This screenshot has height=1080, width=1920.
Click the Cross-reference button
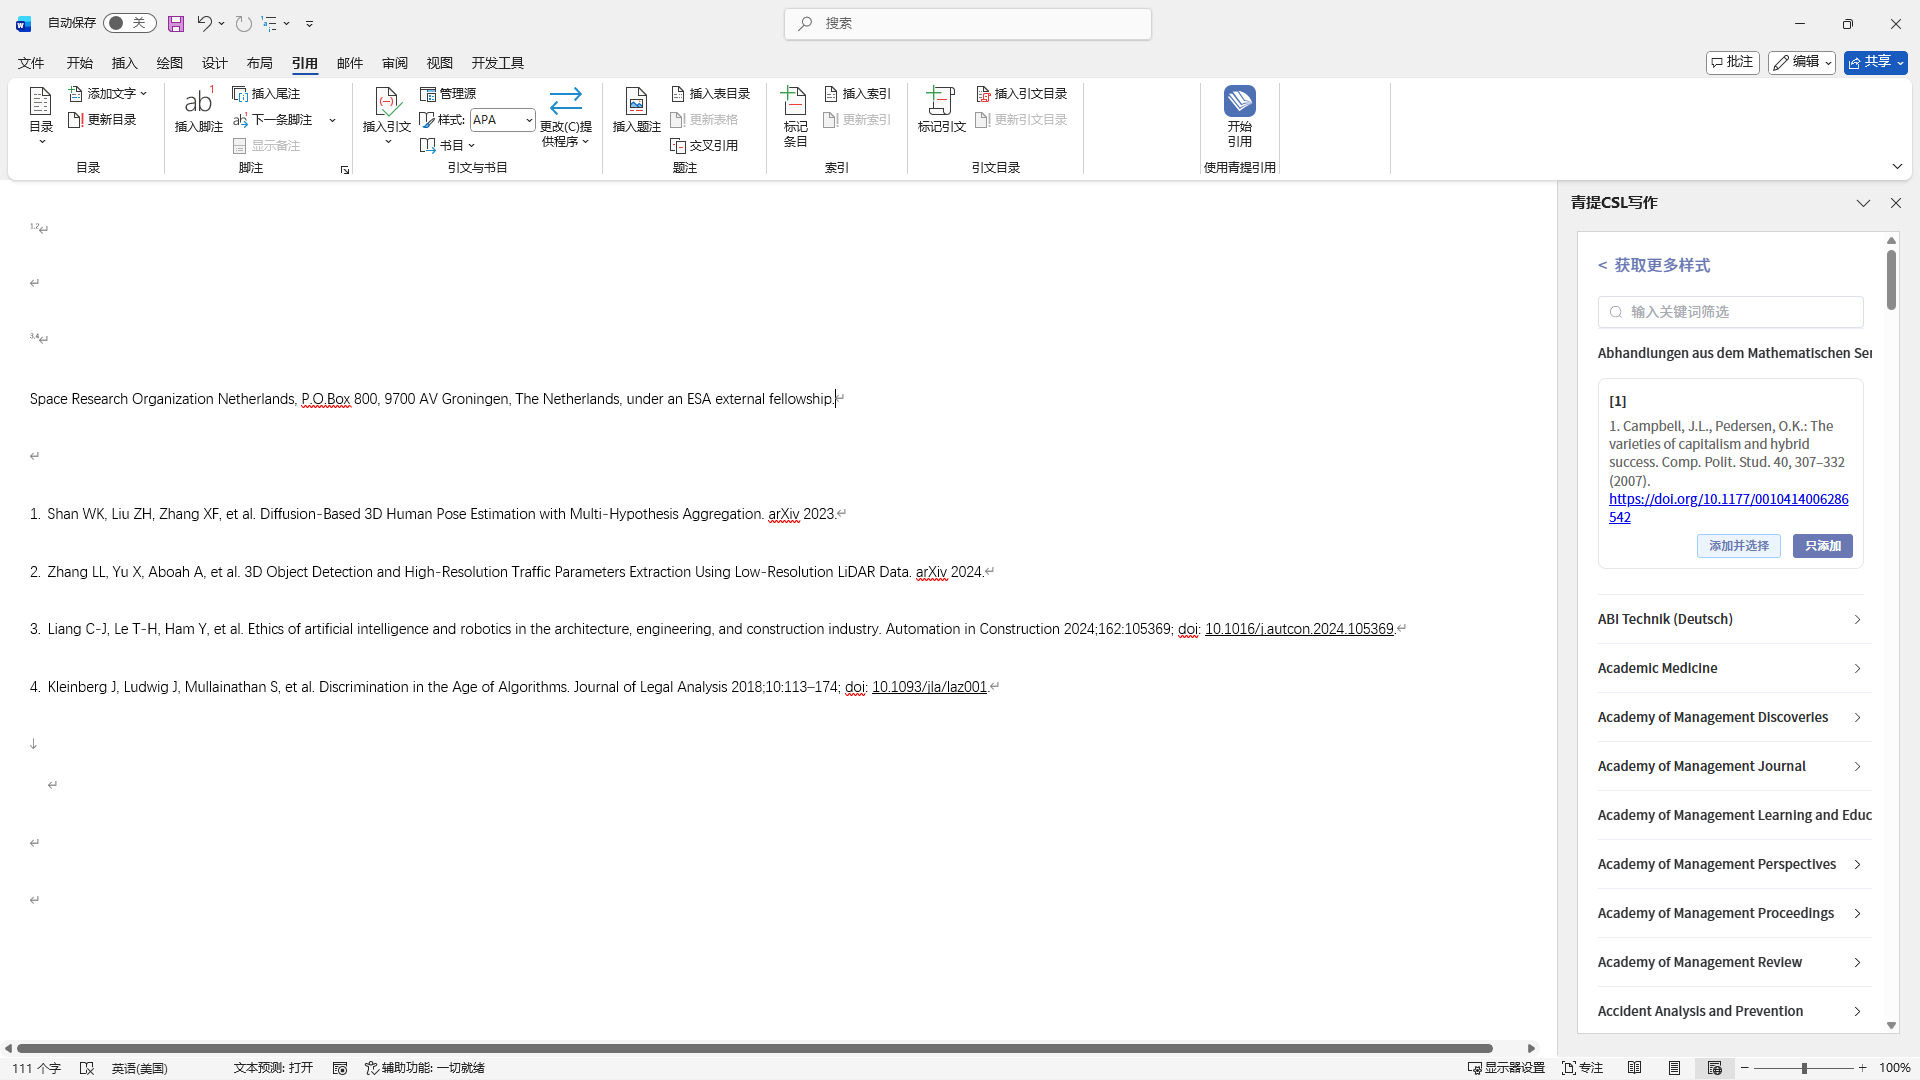(704, 145)
